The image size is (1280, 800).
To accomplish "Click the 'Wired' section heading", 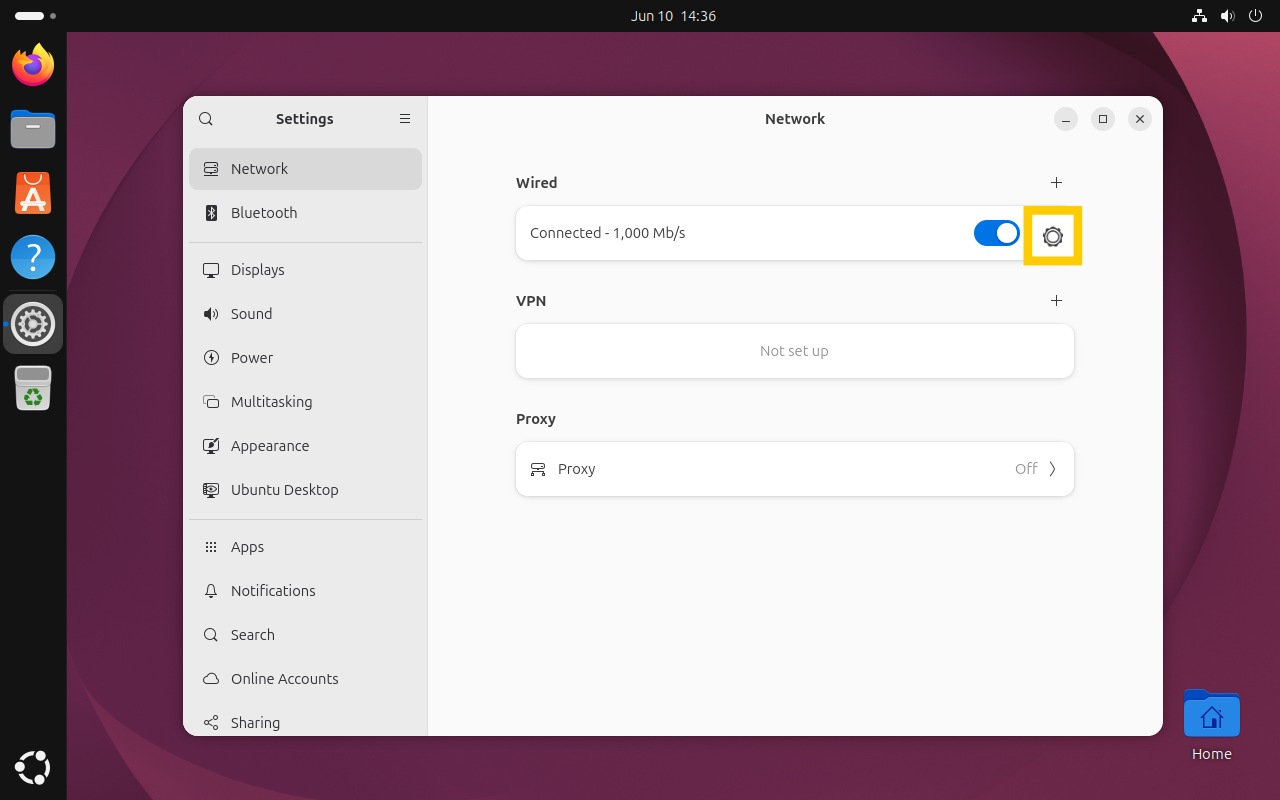I will tap(537, 183).
